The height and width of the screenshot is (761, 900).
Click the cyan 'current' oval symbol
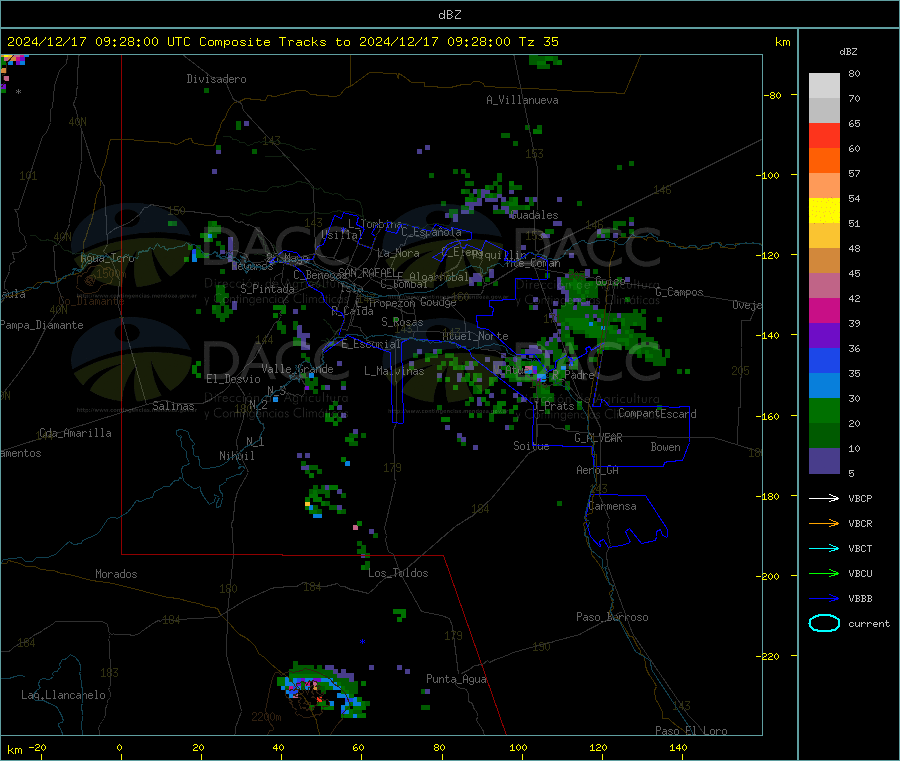pos(824,623)
